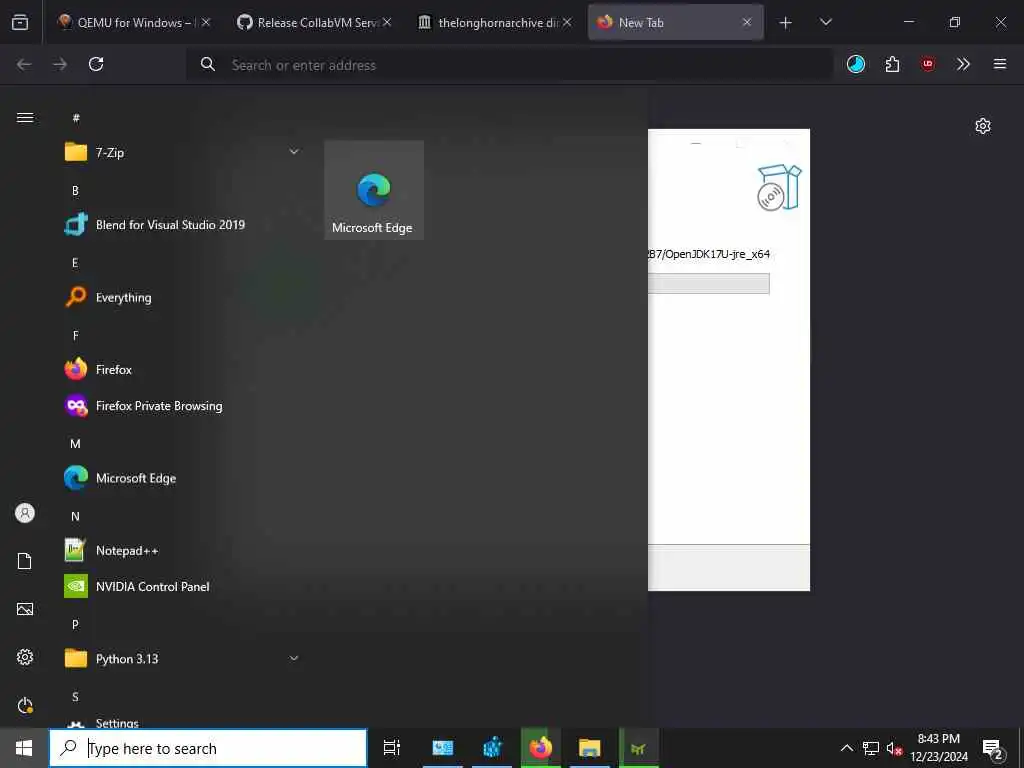Click the '#' section header
This screenshot has height=768, width=1024.
click(76, 118)
